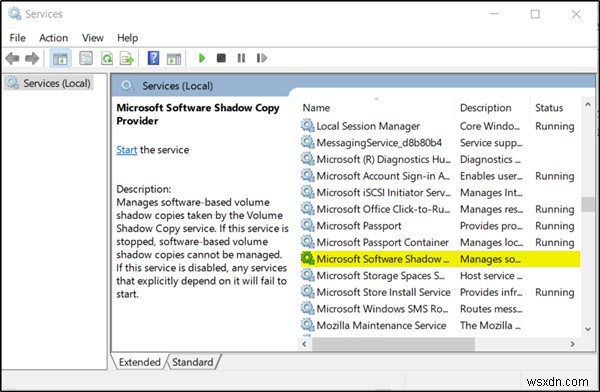Open the Help question mark icon
Screen dimensions: 600x392
(153, 58)
